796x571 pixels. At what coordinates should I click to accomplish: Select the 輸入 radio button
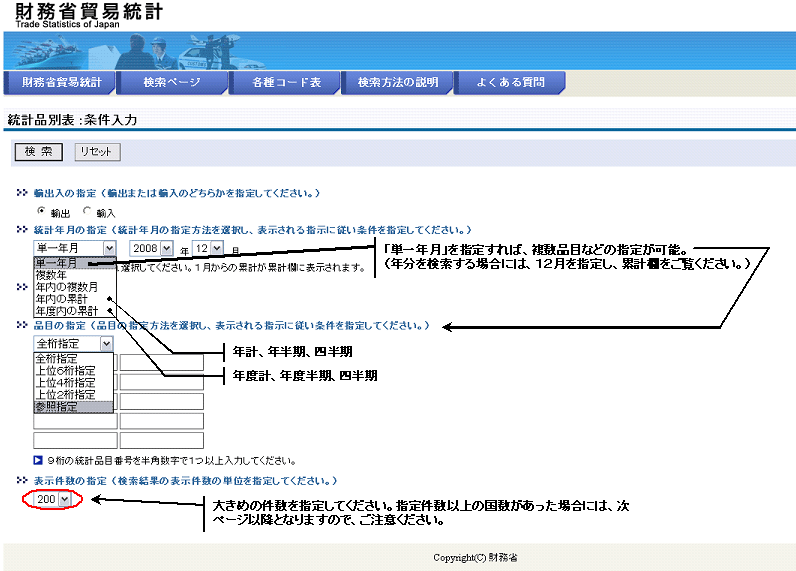[87, 211]
